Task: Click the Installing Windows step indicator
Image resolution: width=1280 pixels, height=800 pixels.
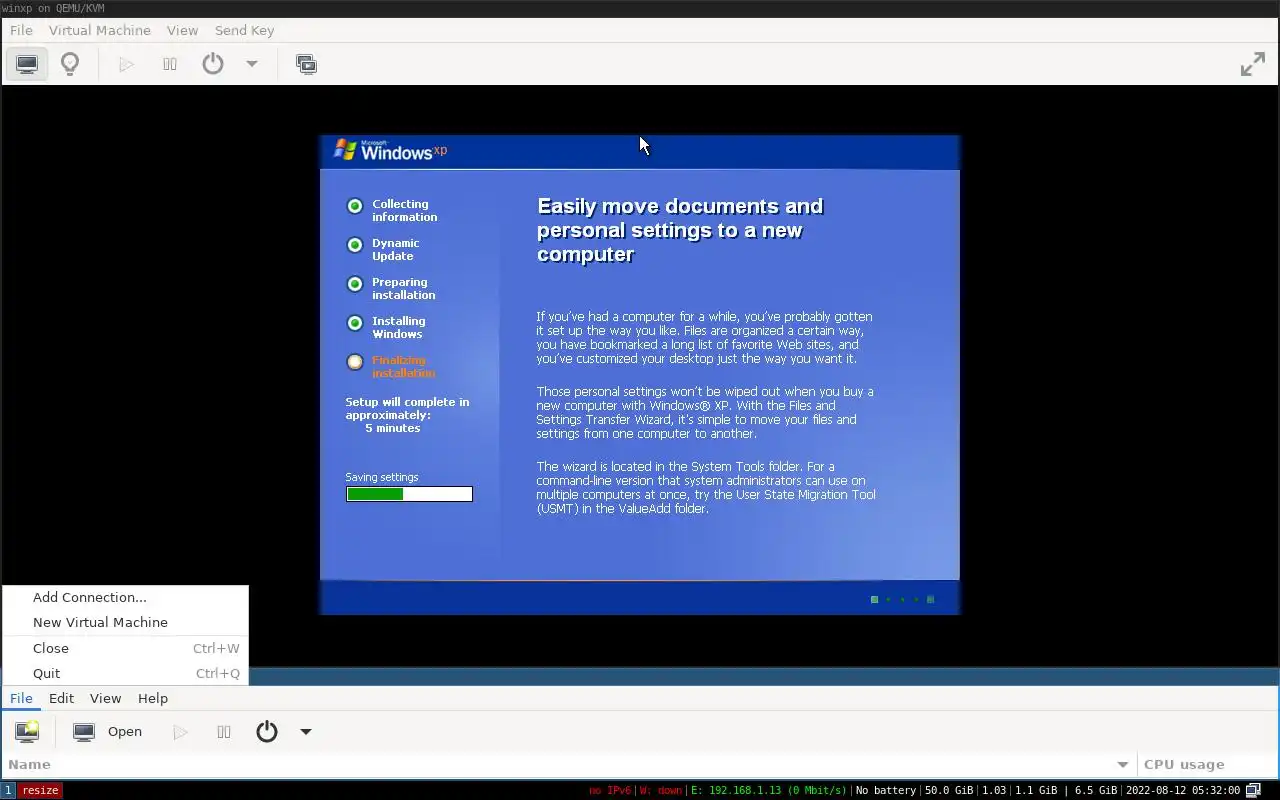Action: coord(355,323)
